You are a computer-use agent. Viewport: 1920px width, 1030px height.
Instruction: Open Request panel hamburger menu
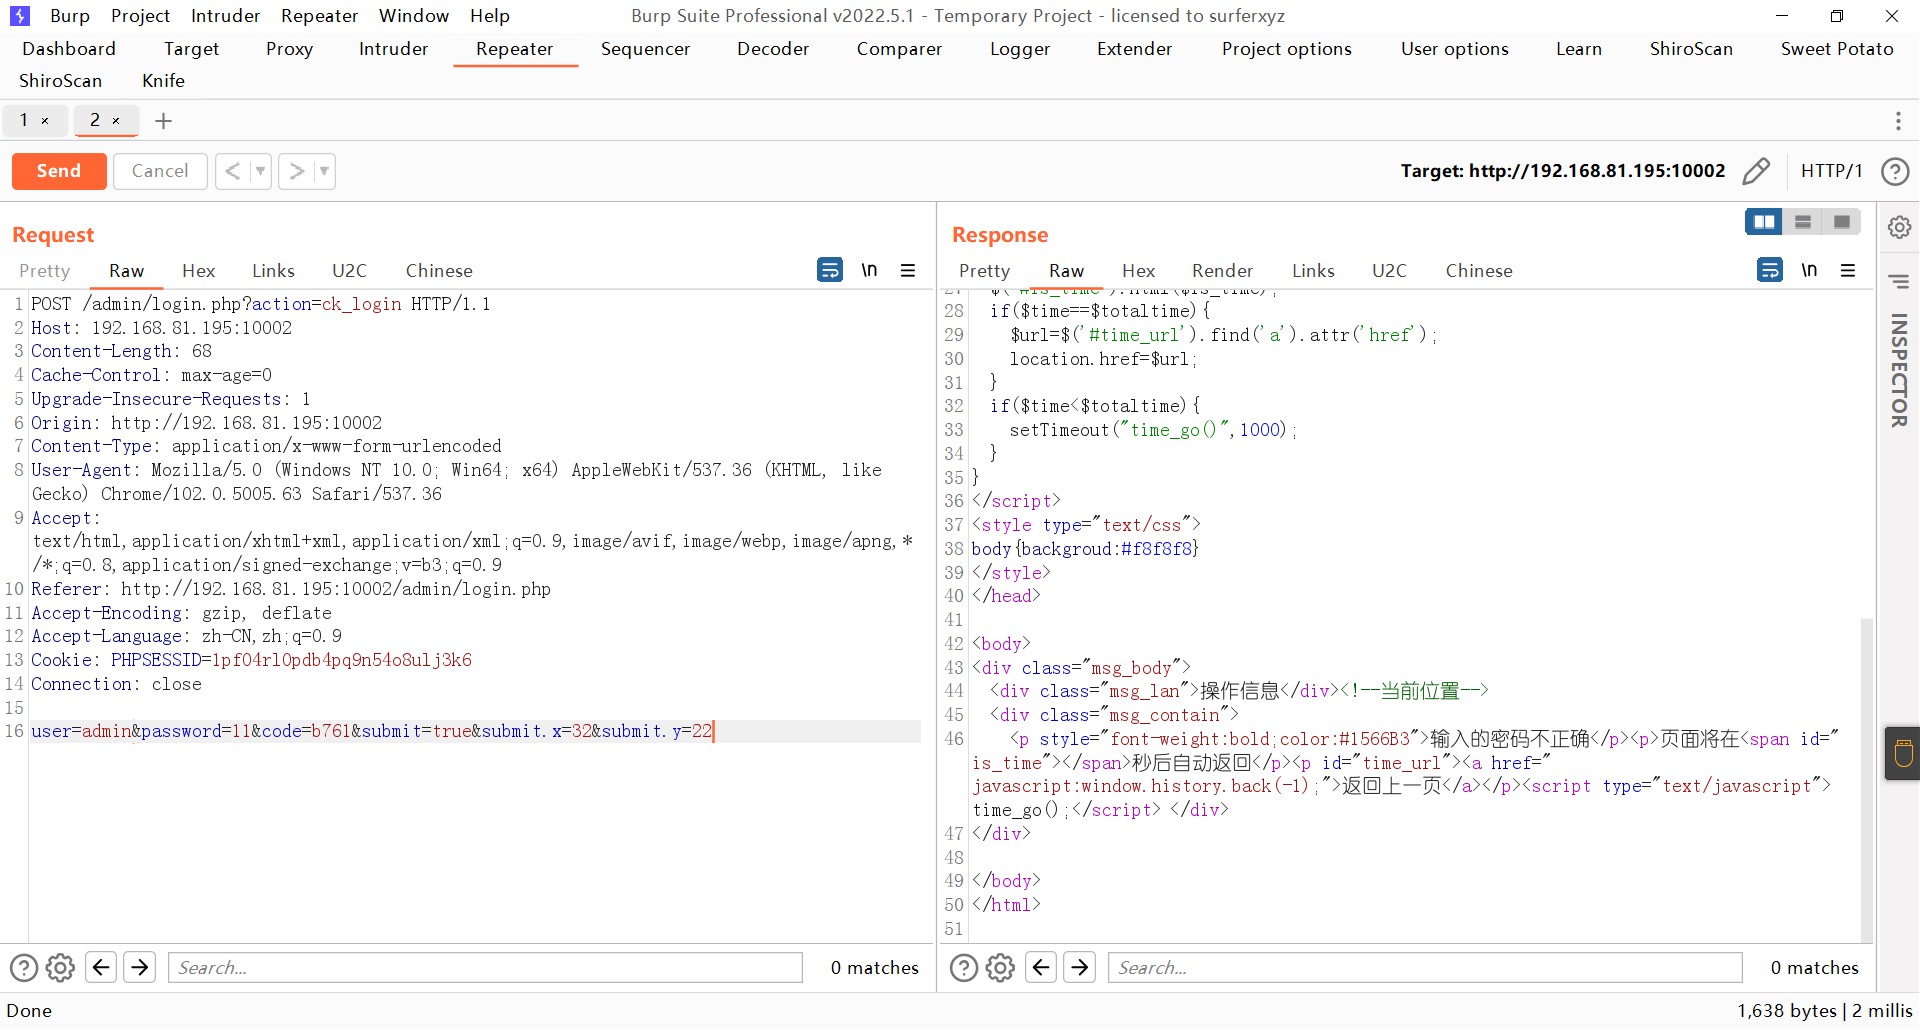click(908, 270)
